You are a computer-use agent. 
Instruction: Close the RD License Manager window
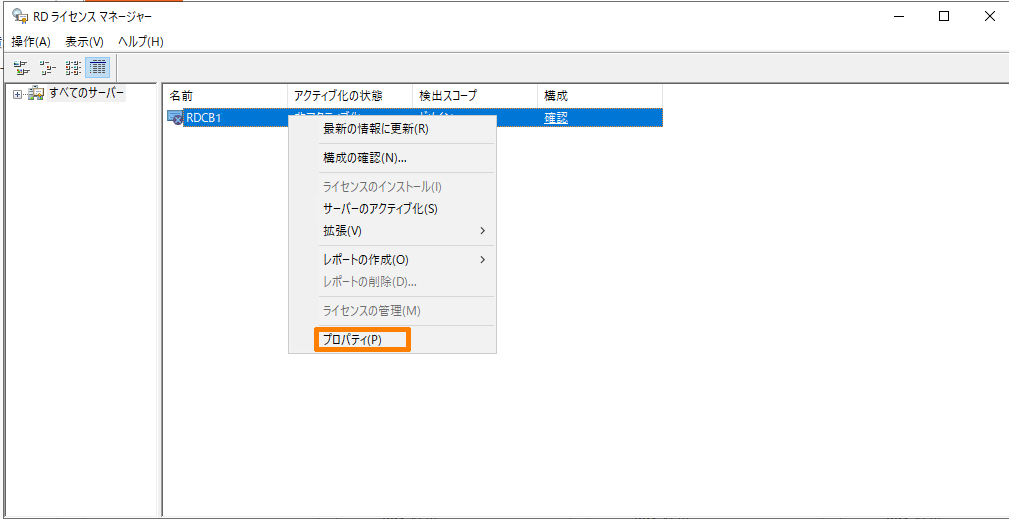990,17
